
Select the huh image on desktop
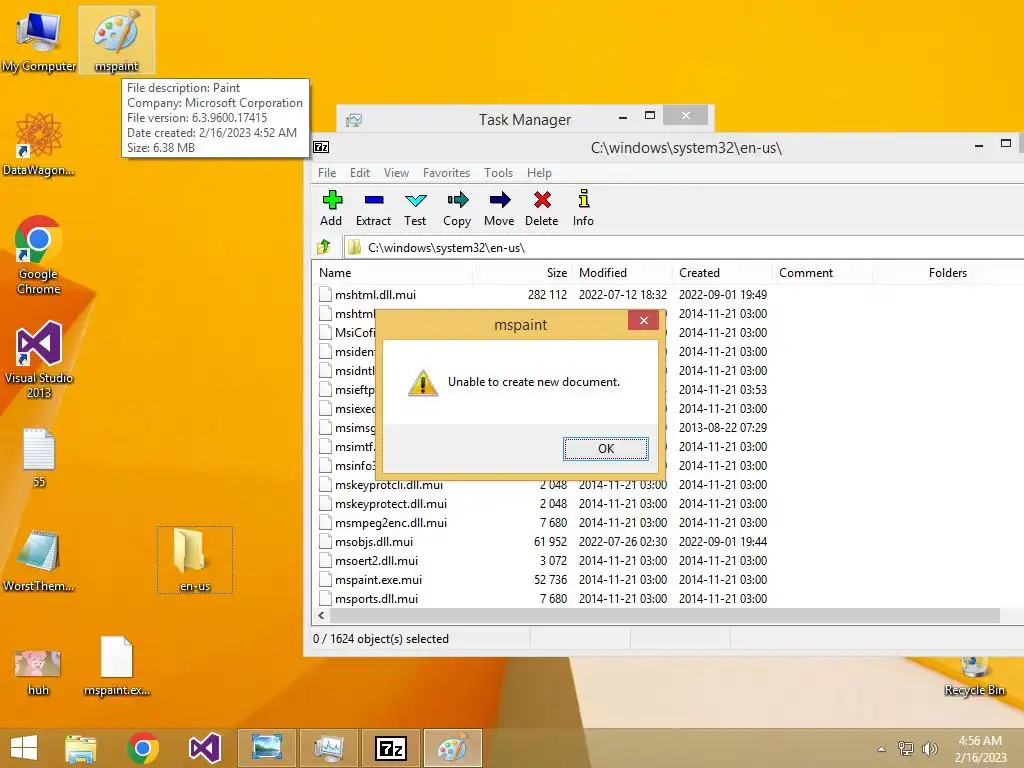click(39, 672)
